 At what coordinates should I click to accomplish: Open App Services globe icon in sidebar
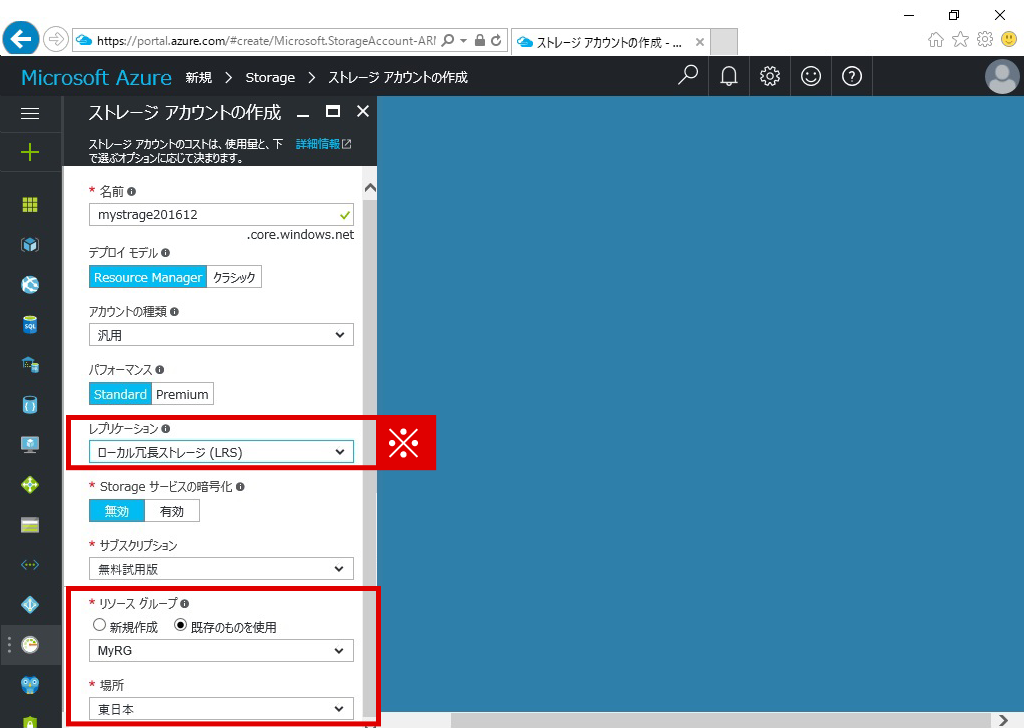pos(30,285)
